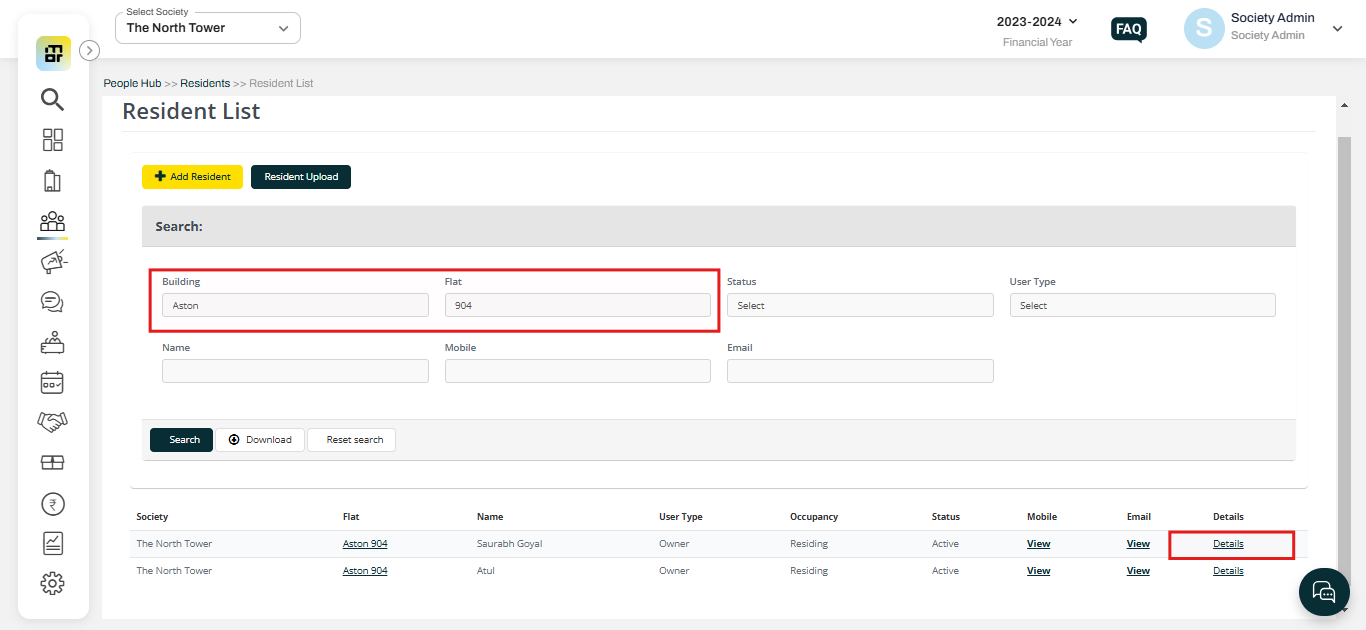Viewport: 1366px width, 630px height.
Task: Click the Resident Upload button
Action: pyautogui.click(x=301, y=177)
